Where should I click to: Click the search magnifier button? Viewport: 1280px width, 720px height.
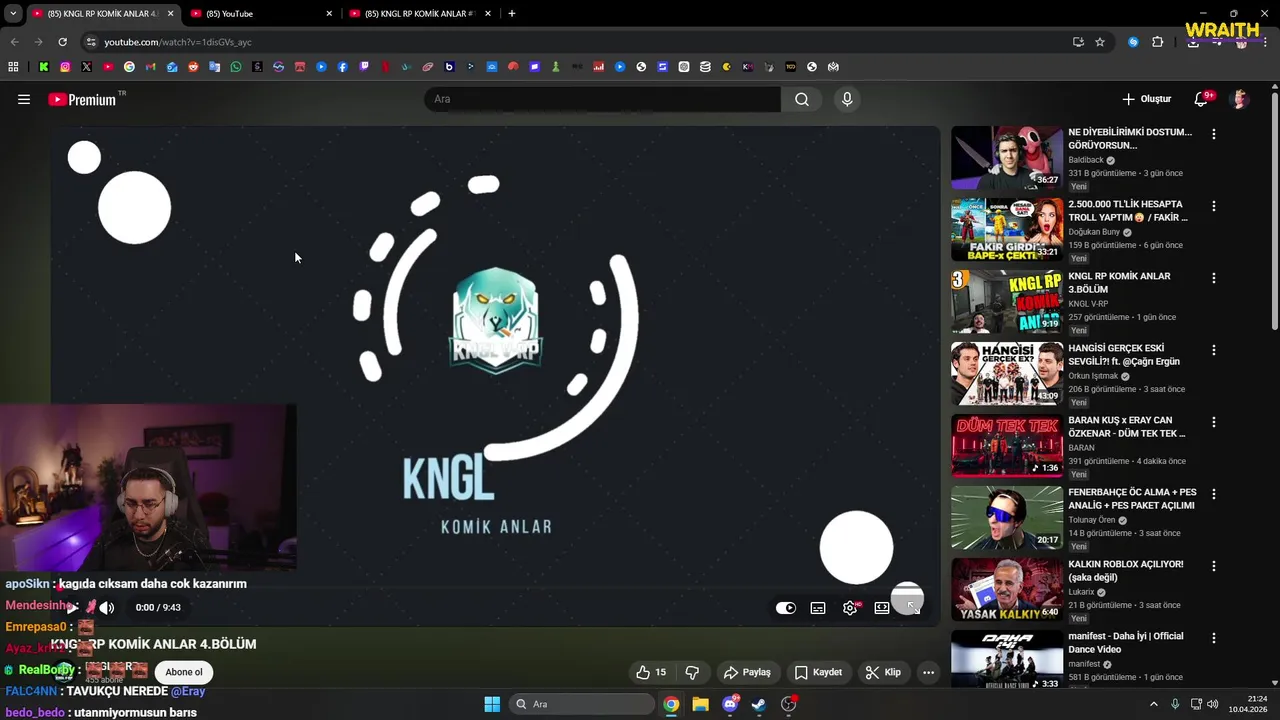pos(802,99)
